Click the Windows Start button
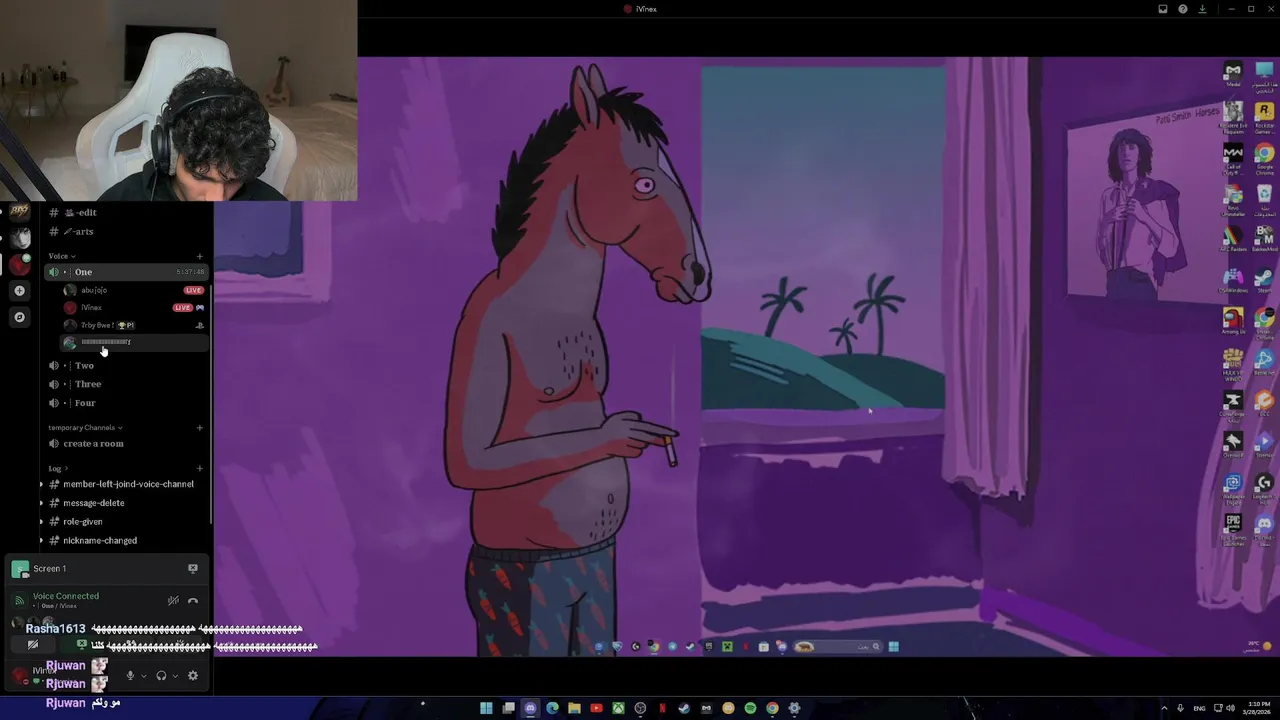1280x720 pixels. click(486, 708)
